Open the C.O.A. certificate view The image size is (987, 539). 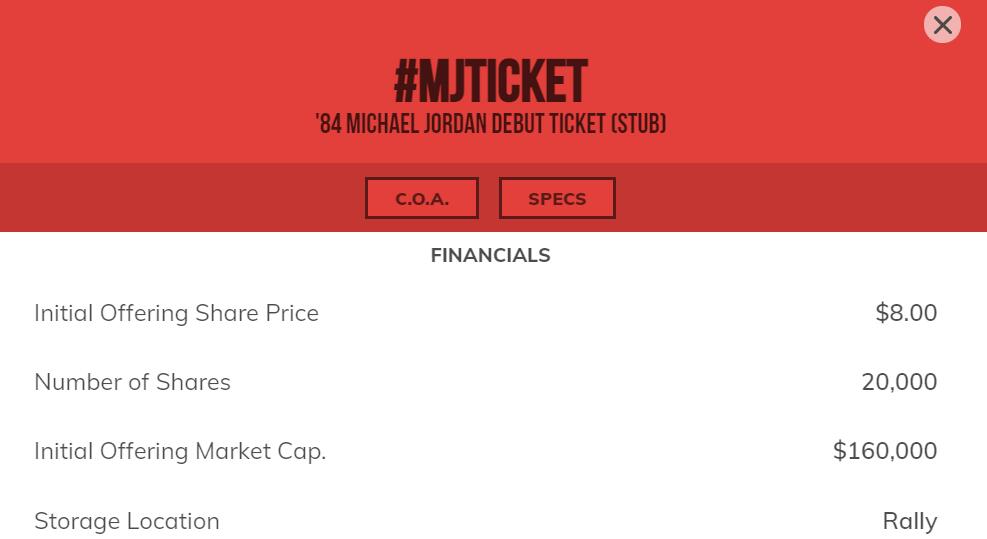click(421, 198)
